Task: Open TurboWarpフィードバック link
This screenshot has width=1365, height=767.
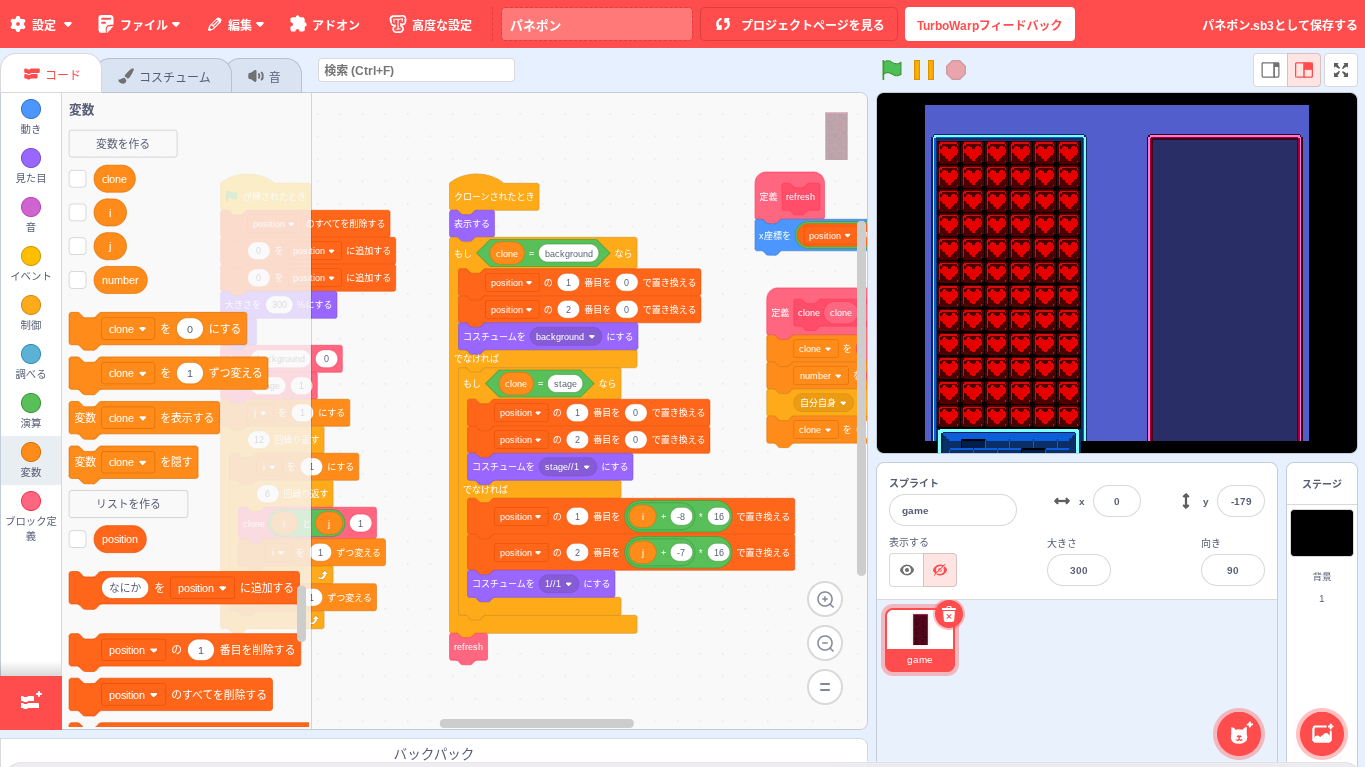Action: 990,24
